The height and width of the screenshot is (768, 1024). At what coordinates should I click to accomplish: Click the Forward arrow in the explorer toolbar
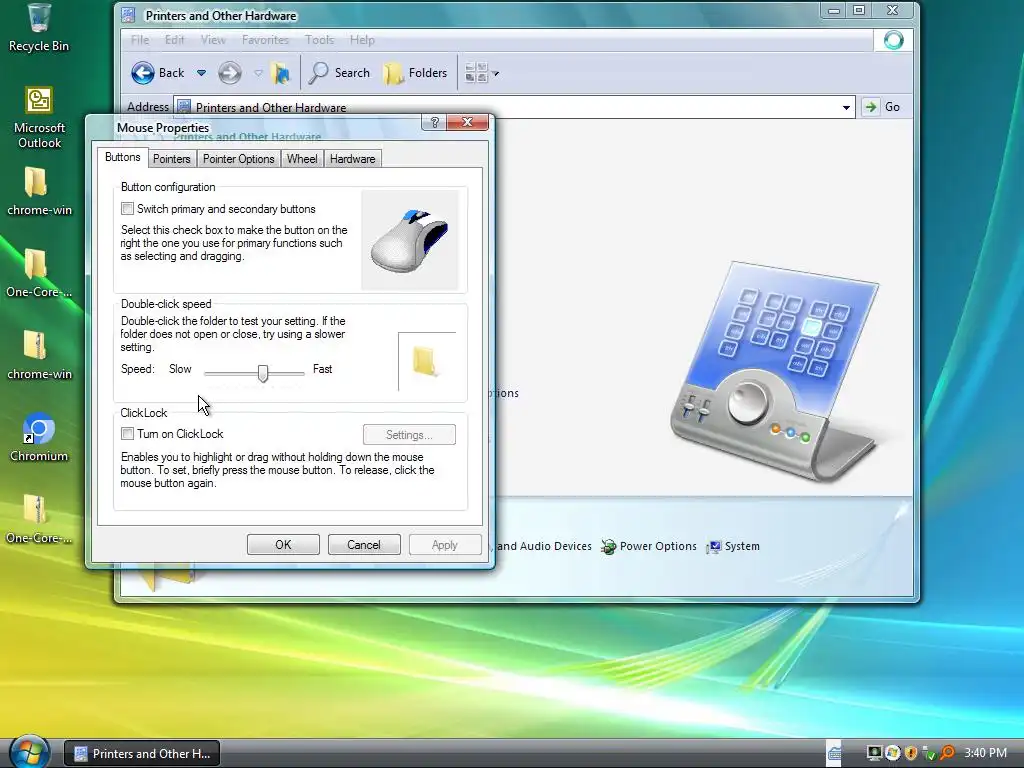[229, 73]
